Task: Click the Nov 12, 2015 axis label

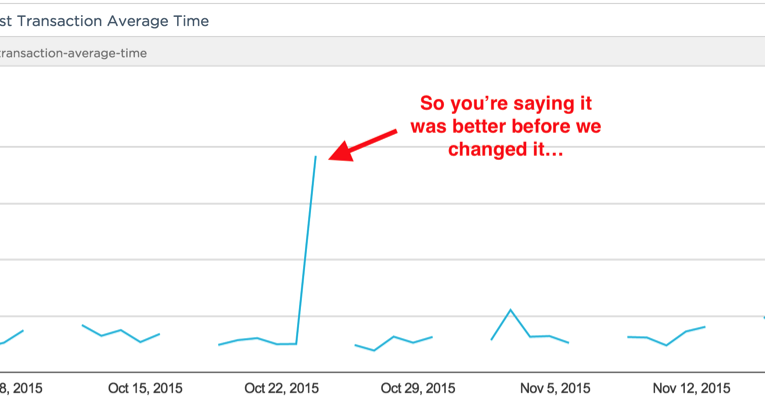Action: [x=691, y=387]
